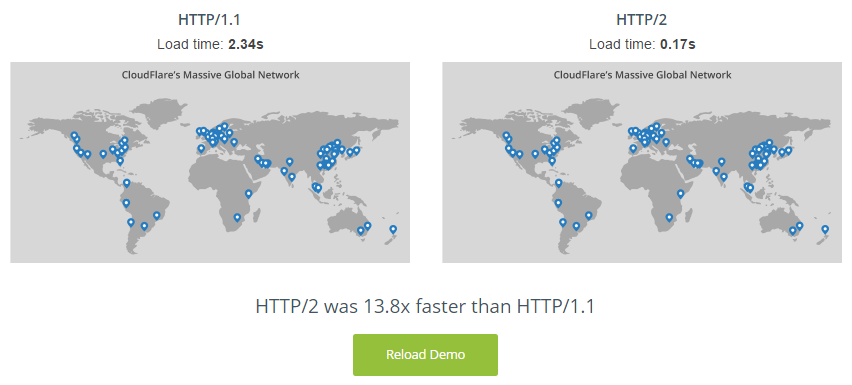This screenshot has height=385, width=852.
Task: Click the East Africa coast pin on HTTP/2 map
Action: pos(680,193)
